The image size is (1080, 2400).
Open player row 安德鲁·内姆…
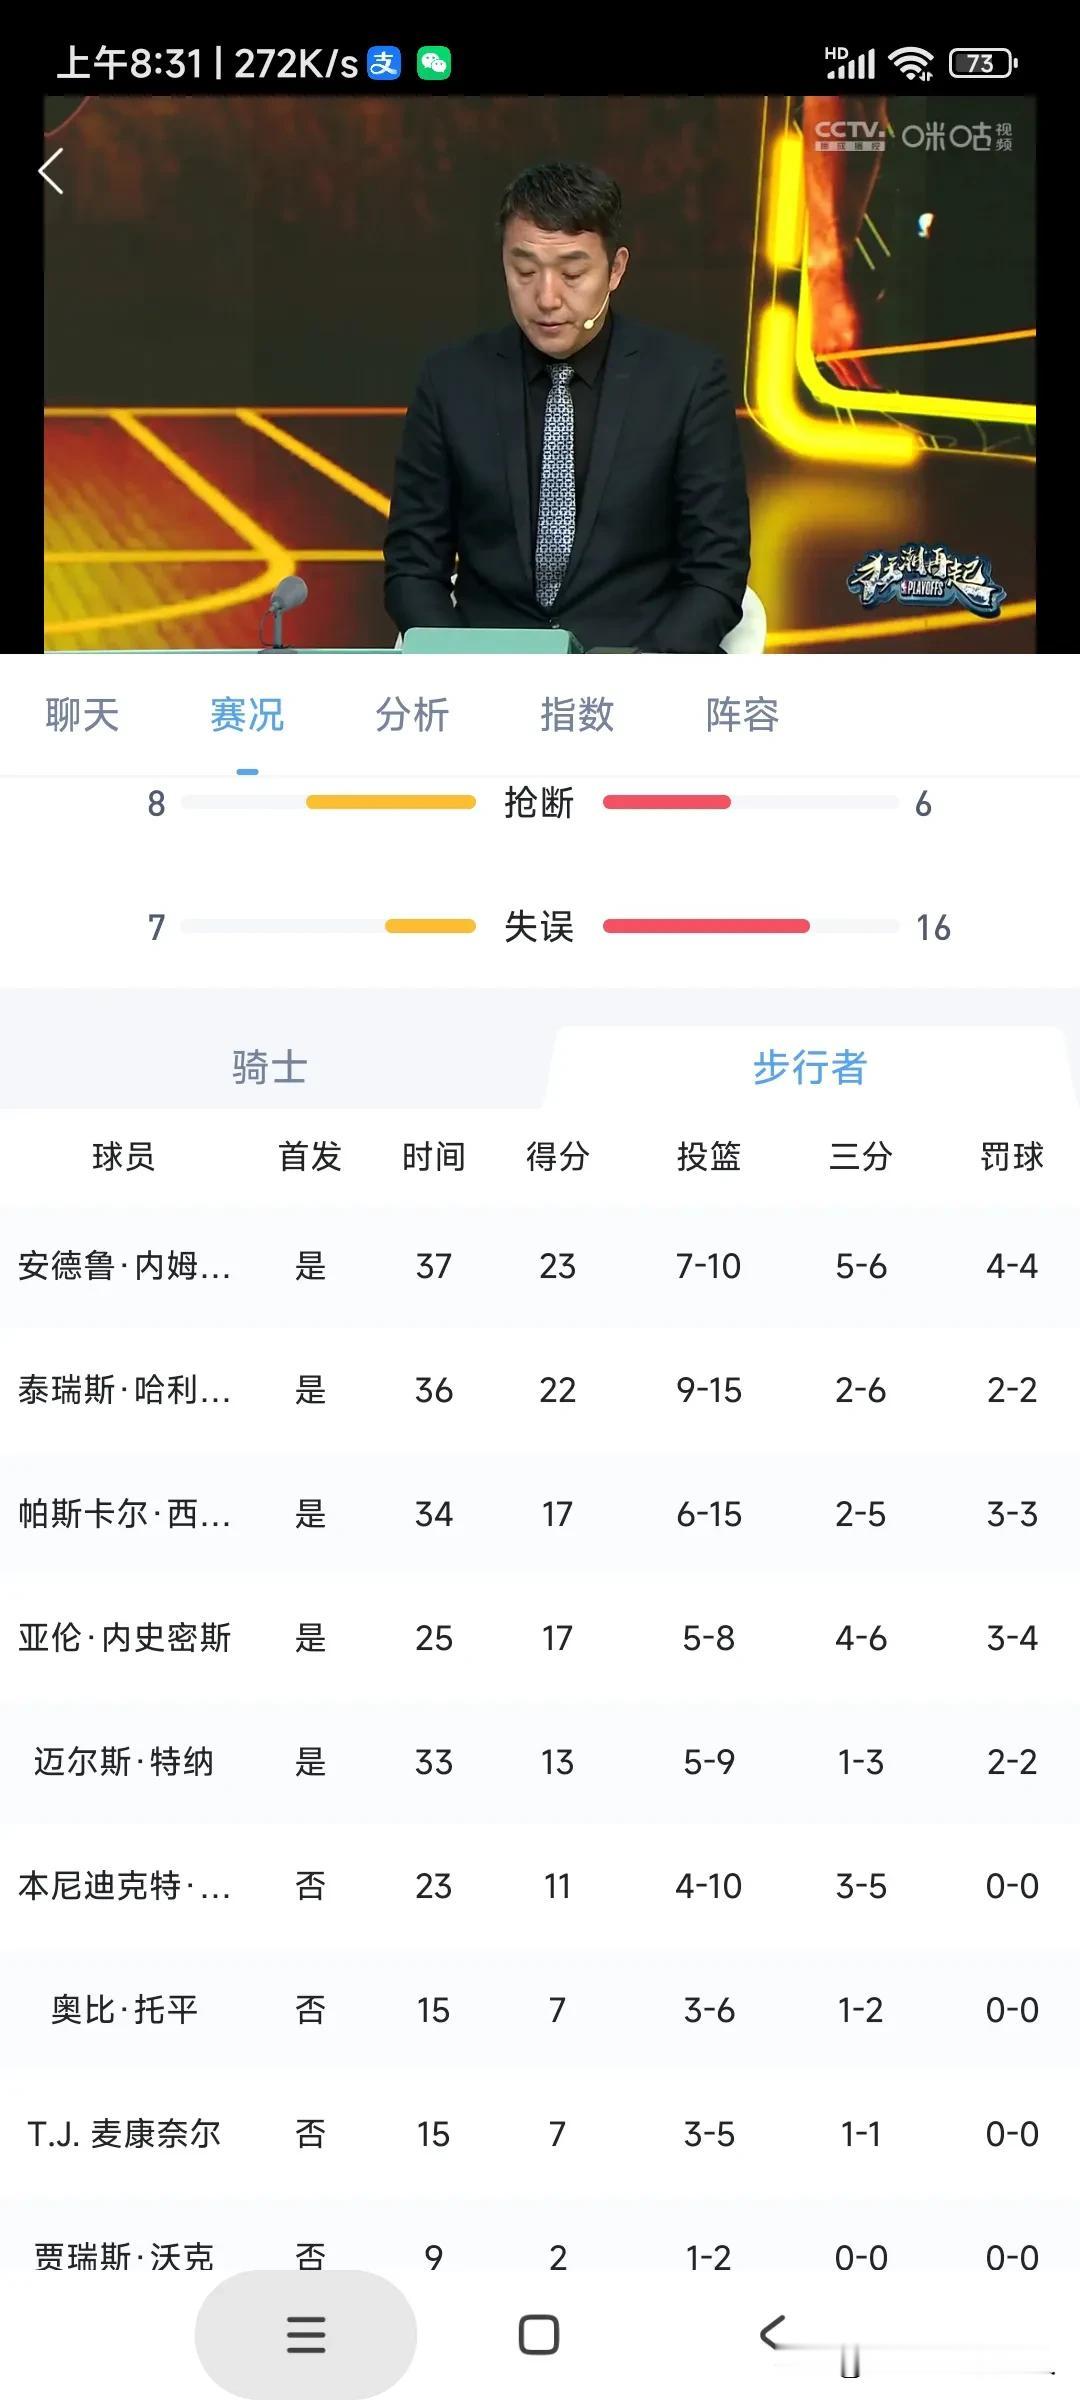point(540,1266)
